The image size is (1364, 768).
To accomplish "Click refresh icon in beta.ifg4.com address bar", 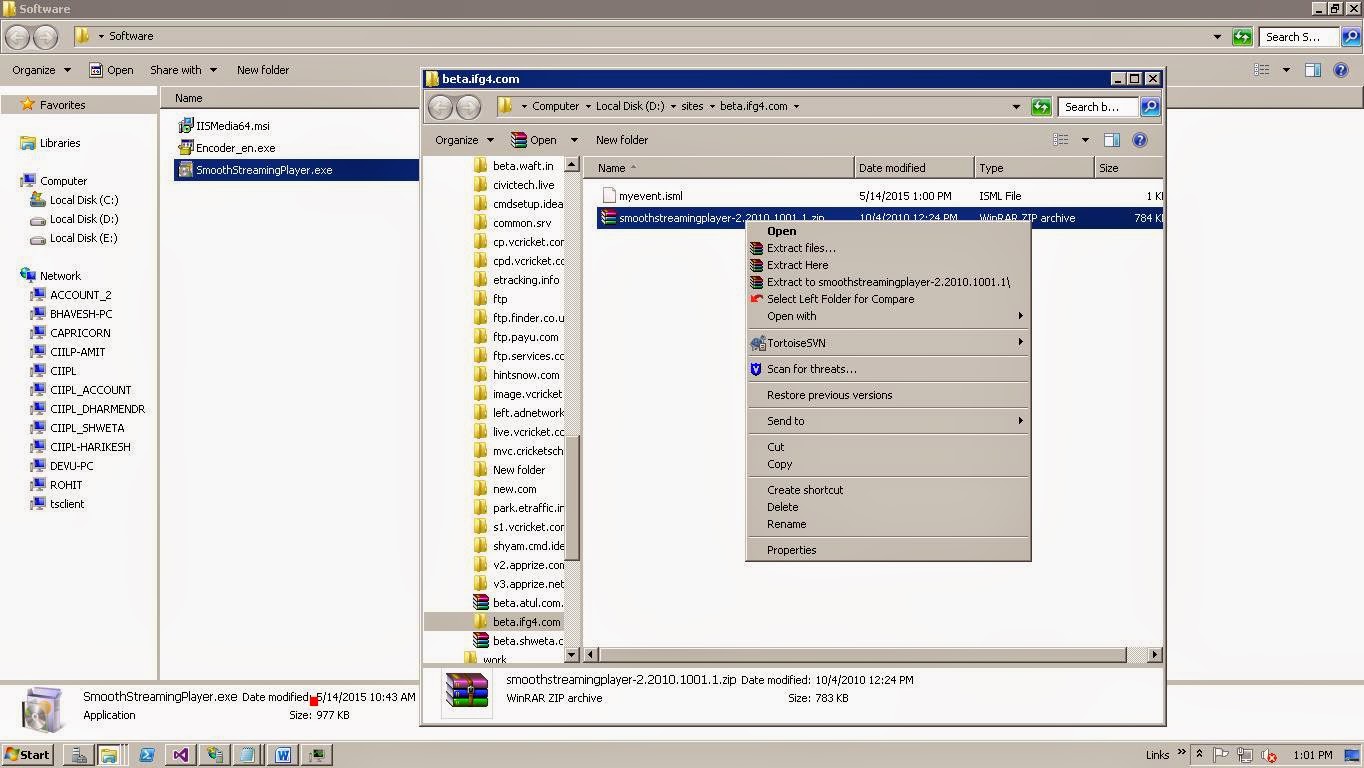I will click(1041, 106).
